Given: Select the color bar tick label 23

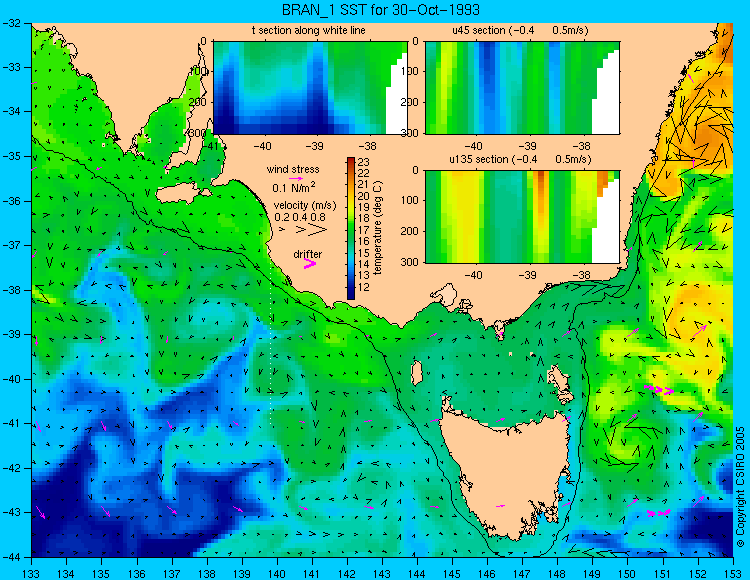Looking at the screenshot, I should point(364,163).
